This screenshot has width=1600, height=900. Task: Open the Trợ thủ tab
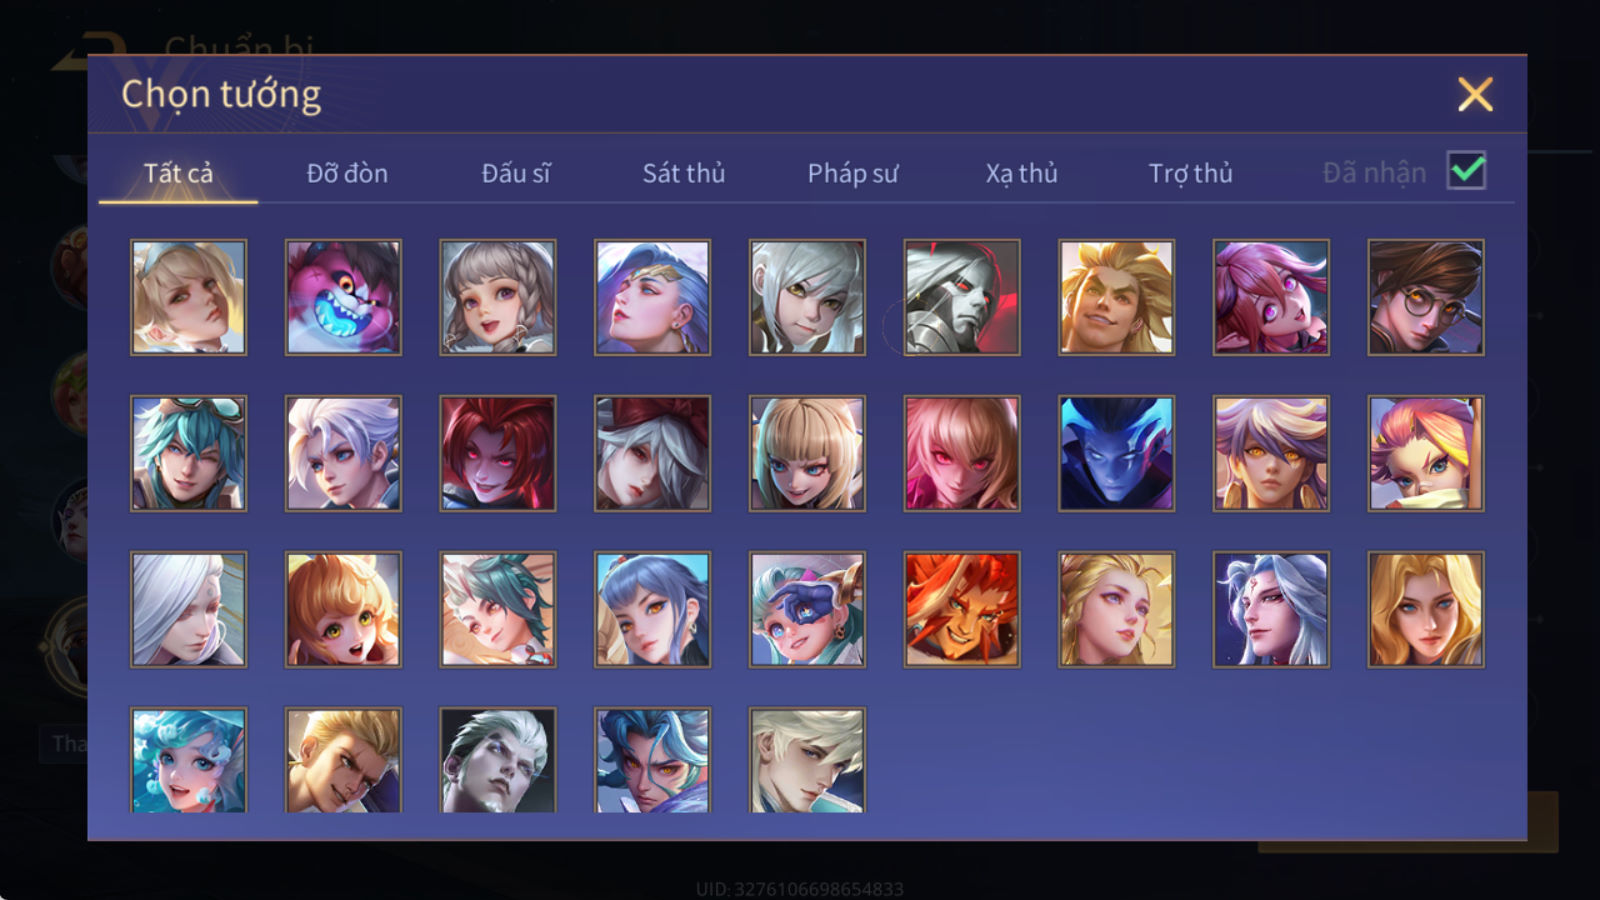tap(1190, 173)
